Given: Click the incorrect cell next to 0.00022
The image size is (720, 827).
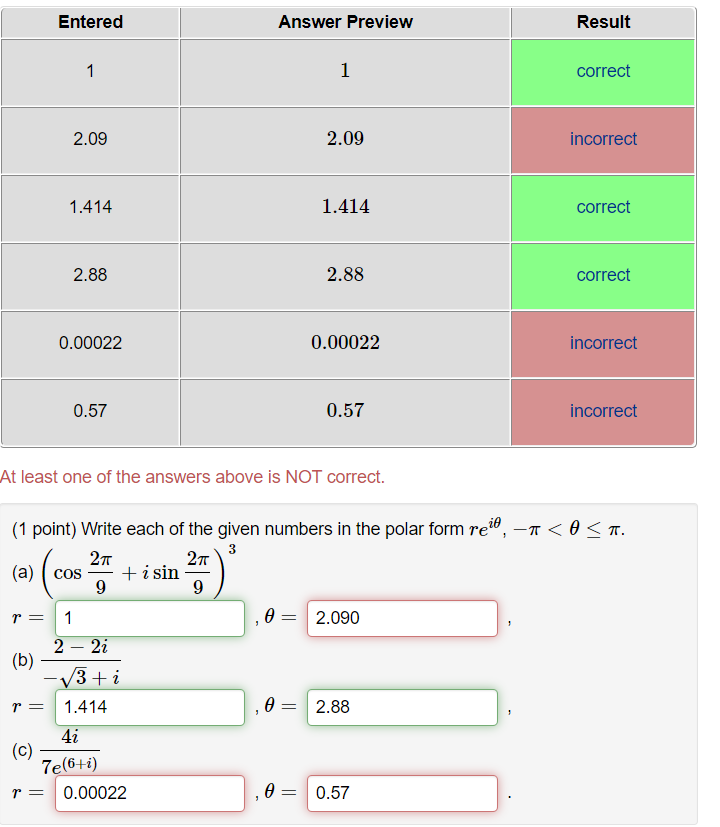Looking at the screenshot, I should 602,343.
